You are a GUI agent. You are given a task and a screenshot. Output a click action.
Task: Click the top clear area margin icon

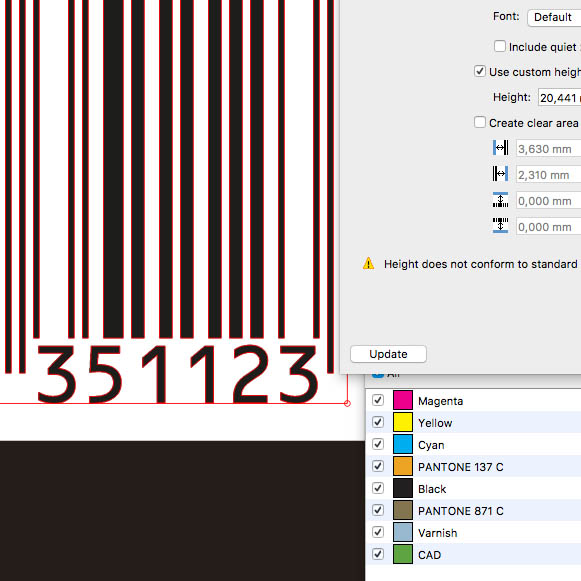pos(500,200)
